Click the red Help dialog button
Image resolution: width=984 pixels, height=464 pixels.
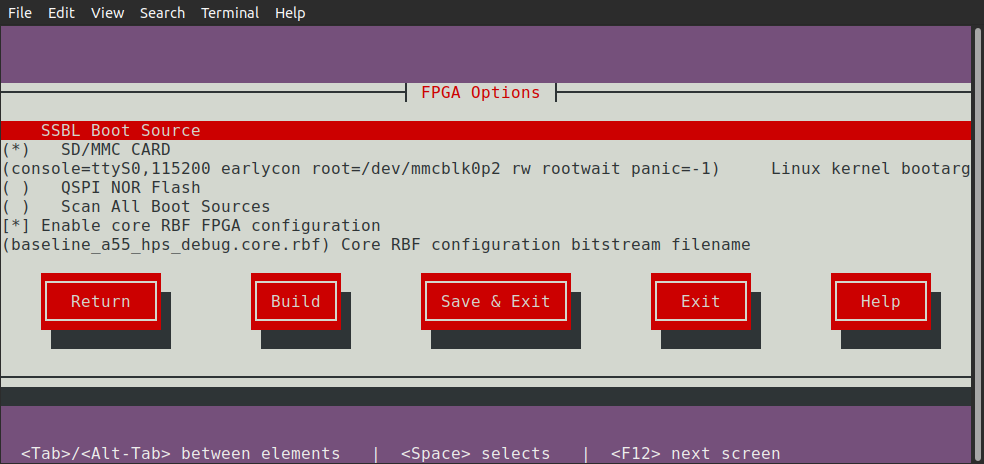click(x=880, y=301)
